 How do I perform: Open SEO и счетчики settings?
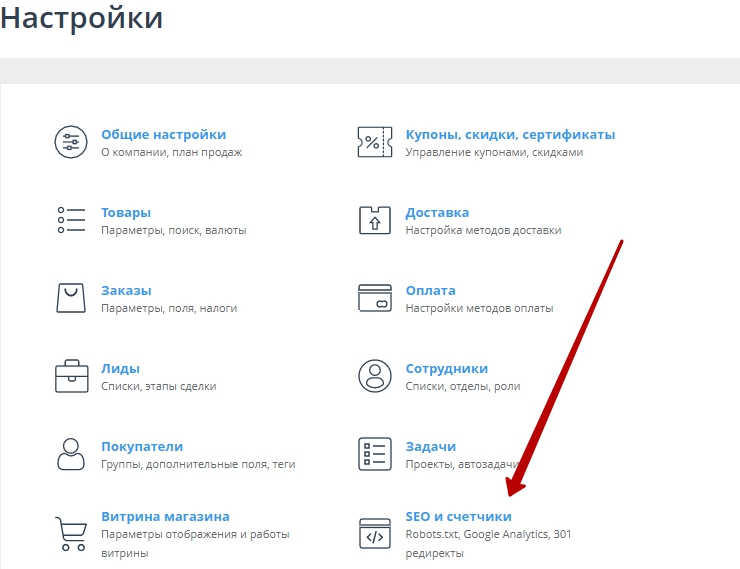458,516
